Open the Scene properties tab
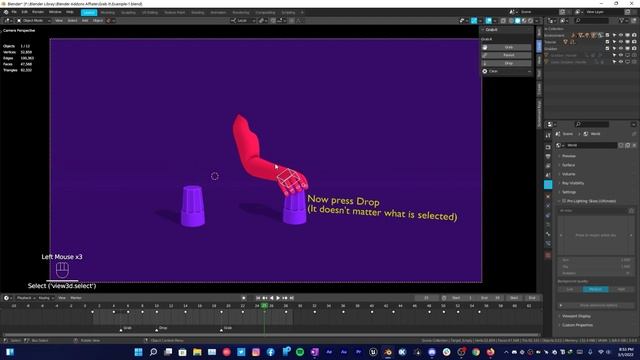The height and width of the screenshot is (360, 640). click(x=548, y=175)
